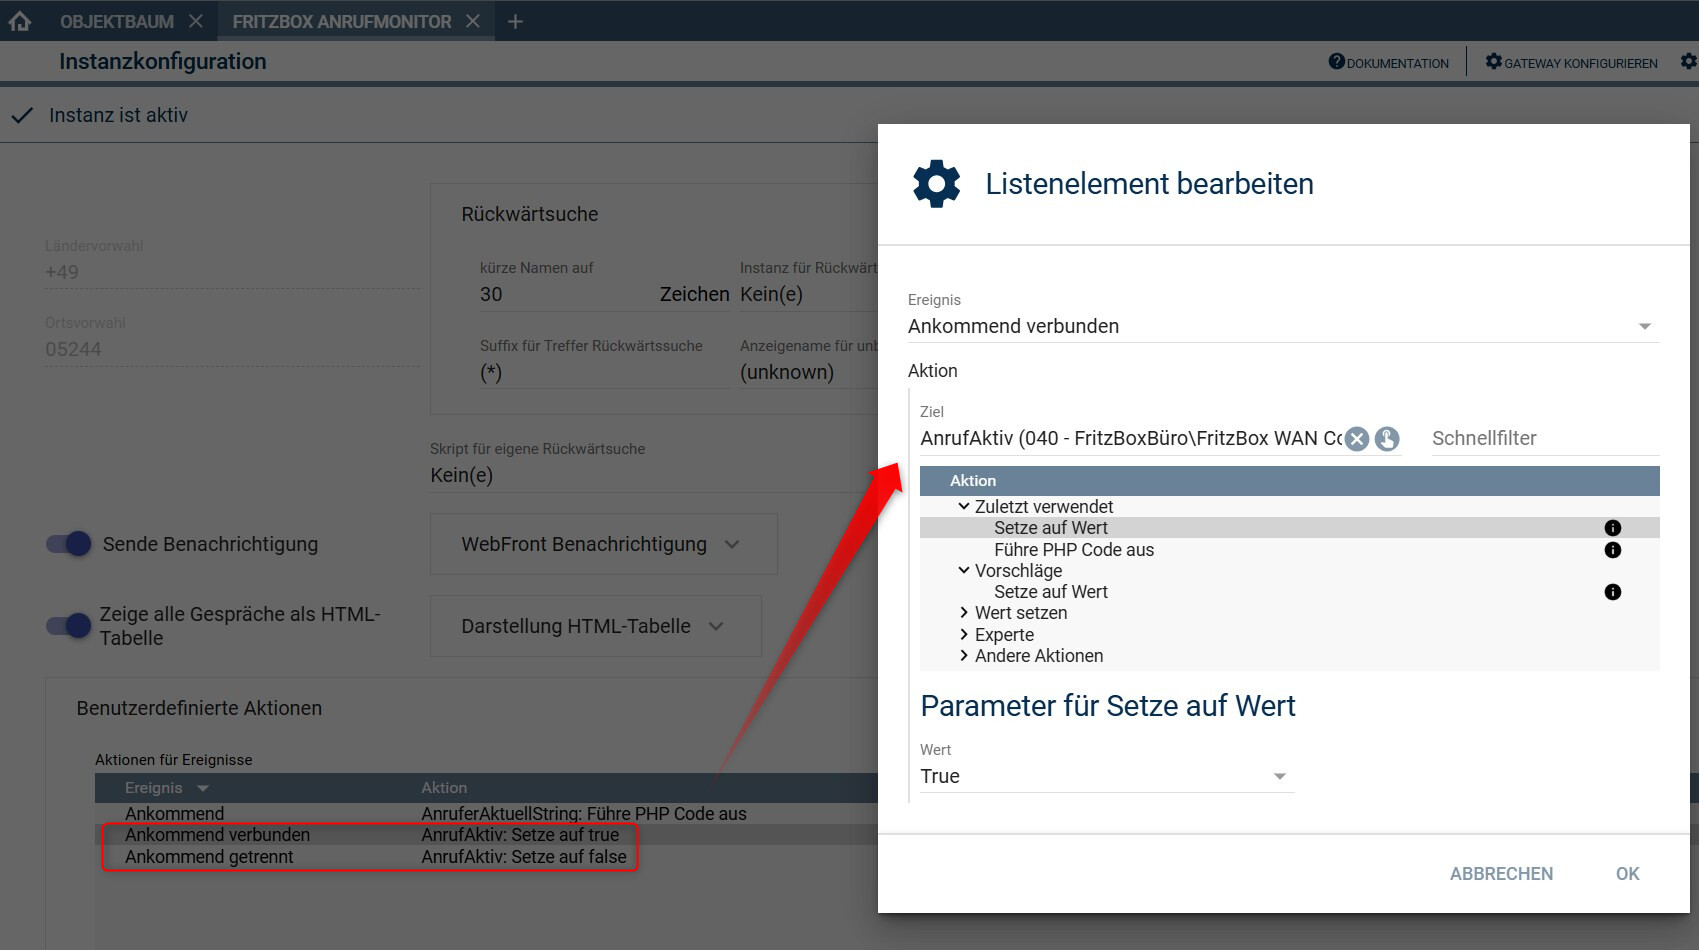Screen dimensions: 1699x950
Task: Open the object picker icon beside Ziel
Action: [x=1387, y=439]
